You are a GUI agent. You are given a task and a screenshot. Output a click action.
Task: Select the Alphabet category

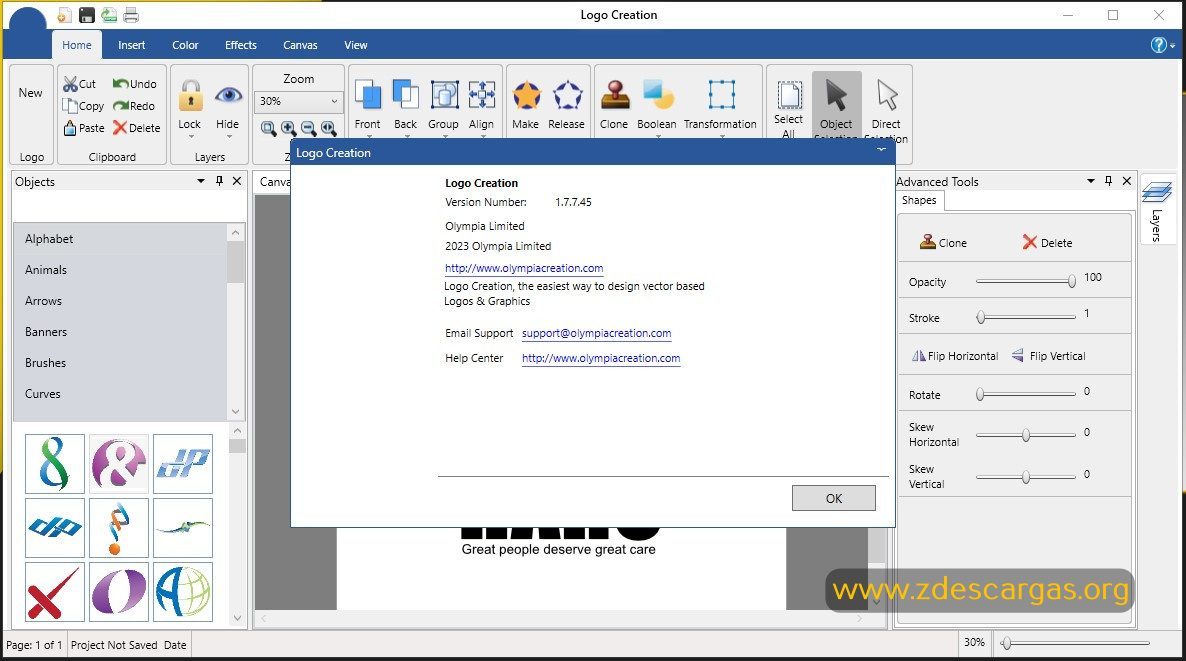point(120,239)
